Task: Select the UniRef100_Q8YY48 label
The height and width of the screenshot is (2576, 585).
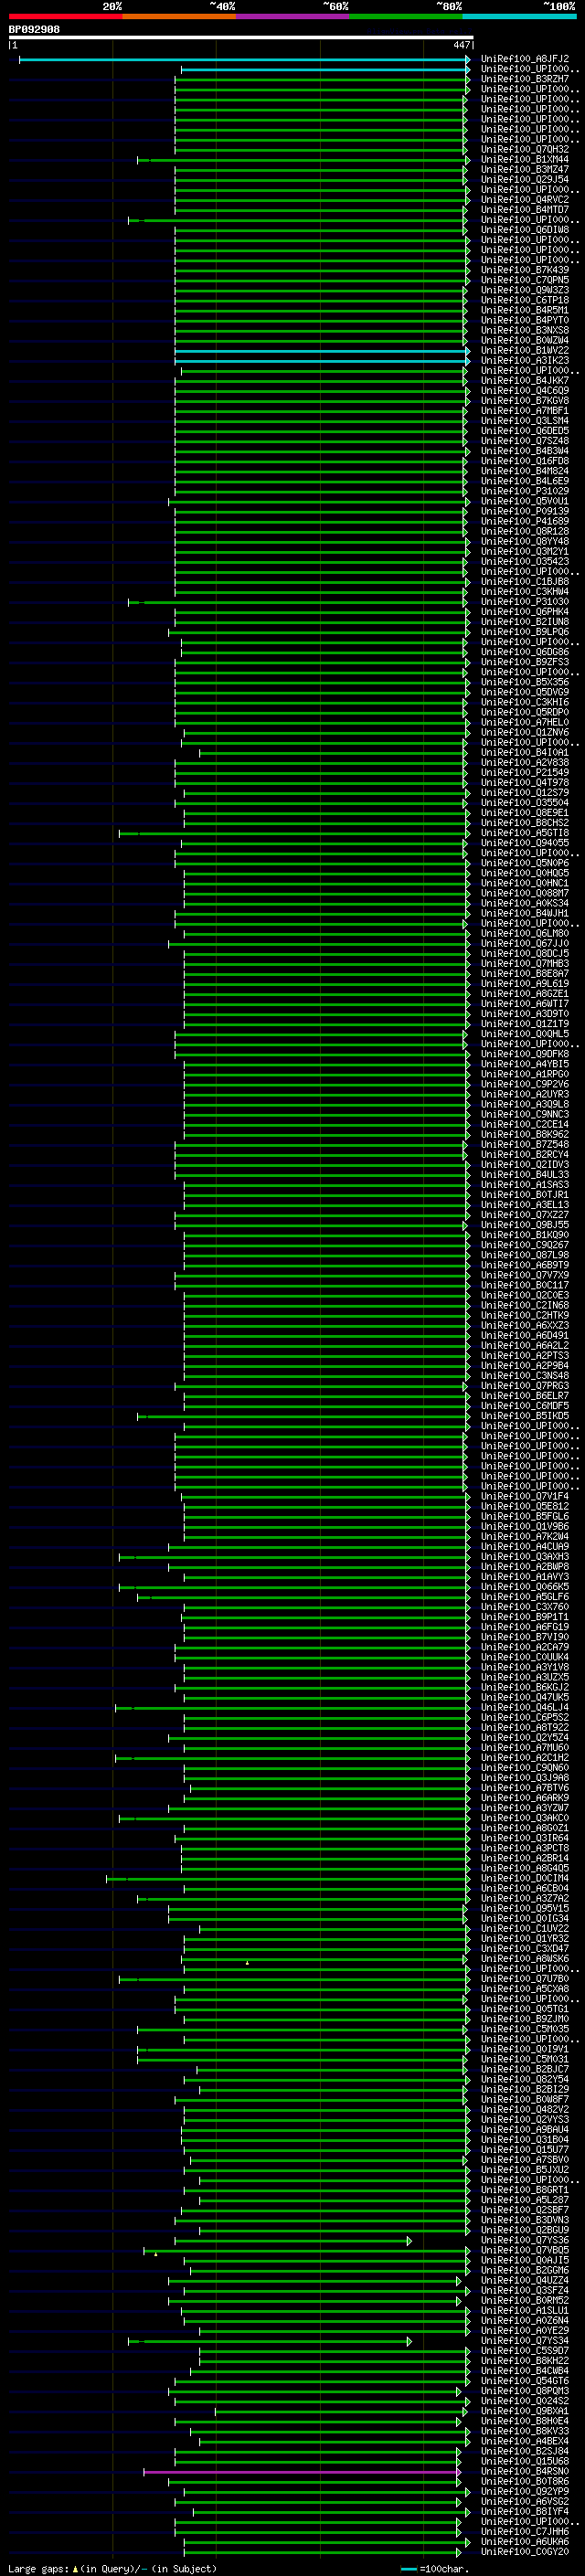Action: point(525,542)
